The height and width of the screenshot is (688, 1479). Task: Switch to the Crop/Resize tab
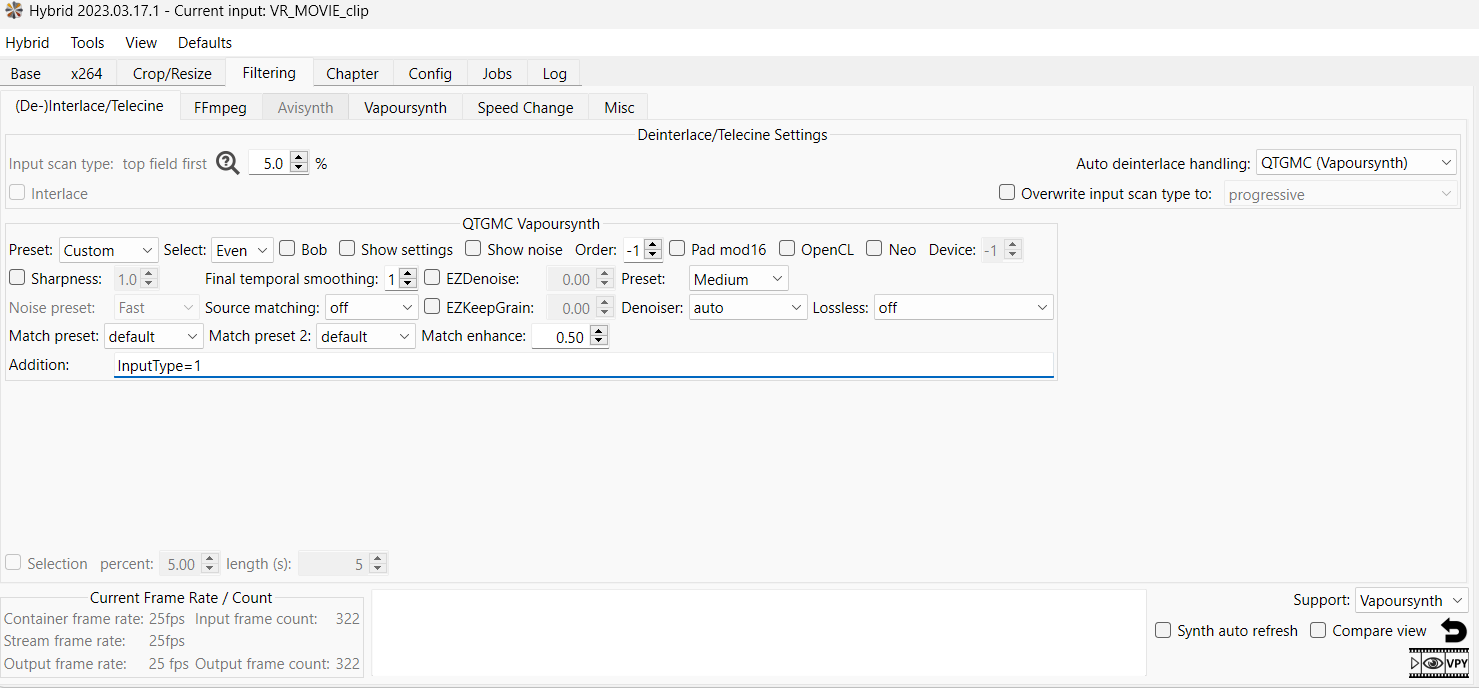(172, 73)
